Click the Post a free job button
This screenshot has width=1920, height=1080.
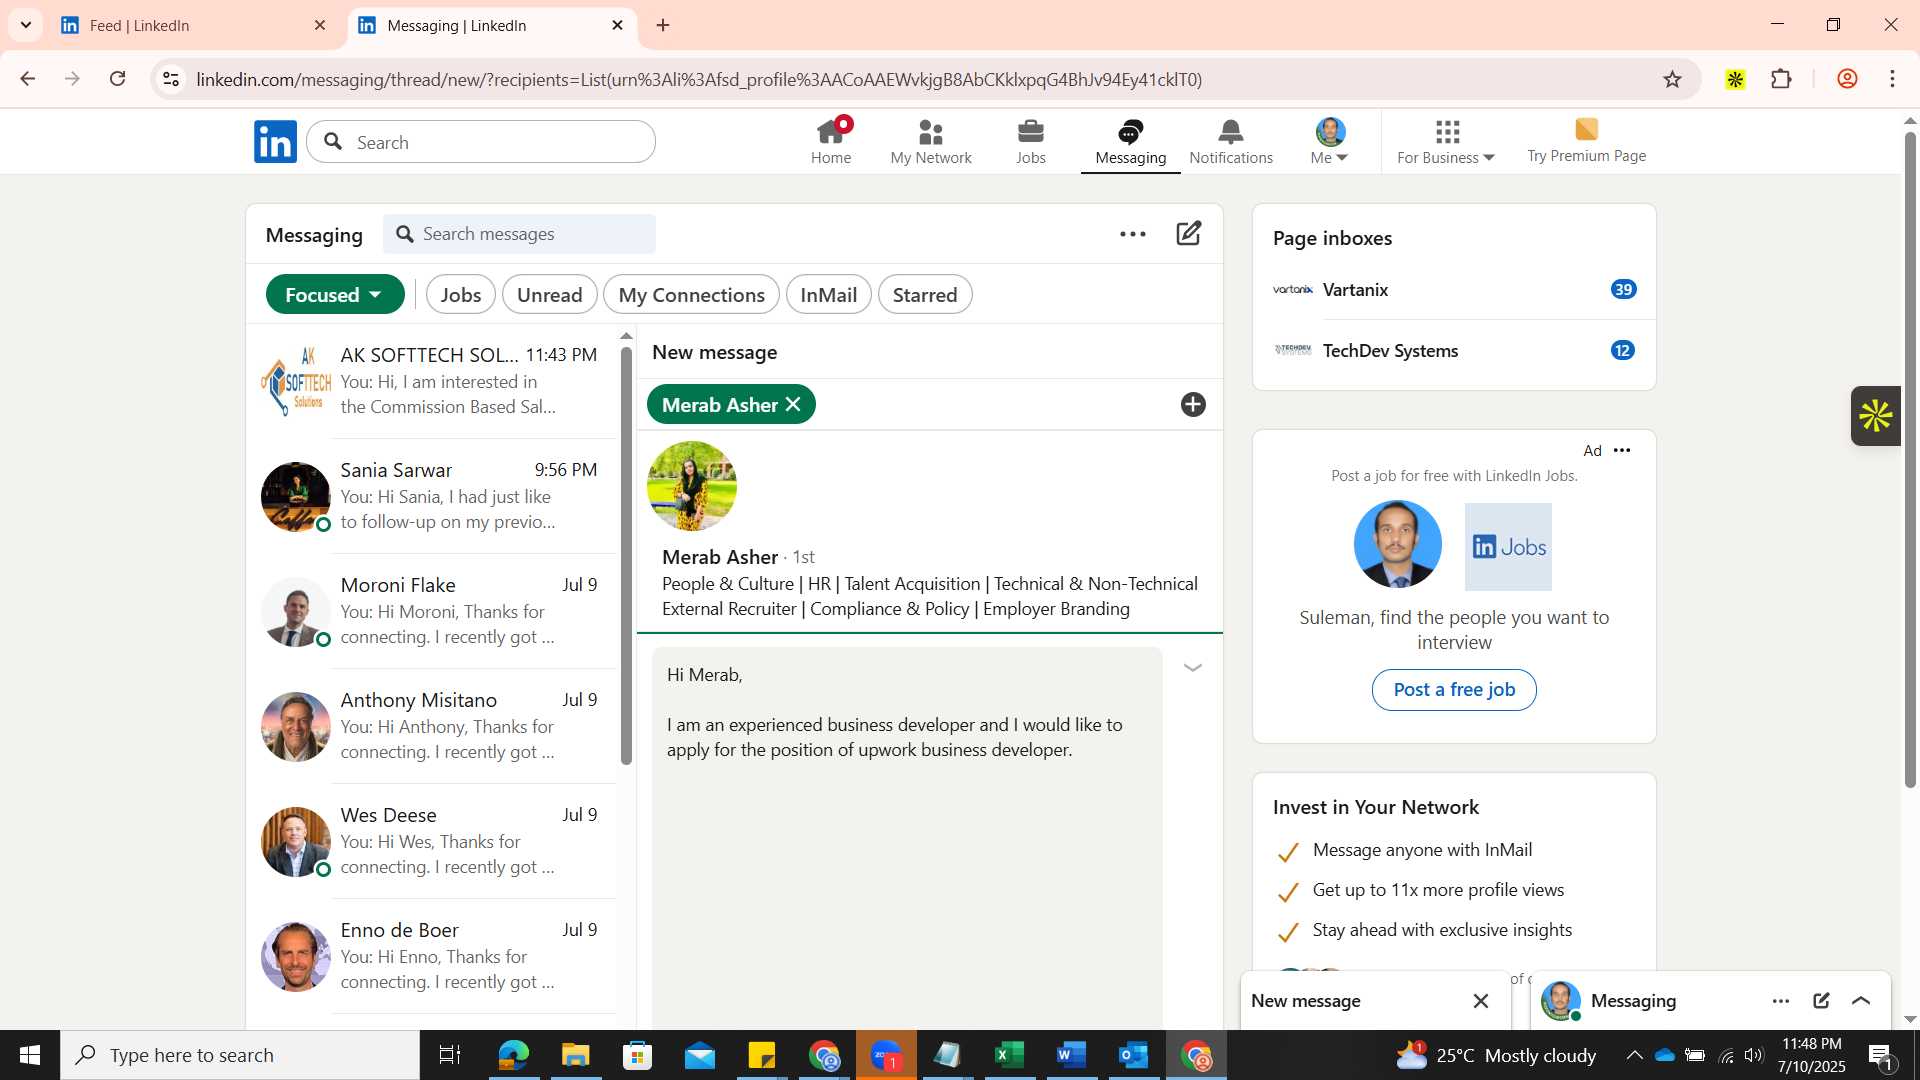coord(1454,690)
